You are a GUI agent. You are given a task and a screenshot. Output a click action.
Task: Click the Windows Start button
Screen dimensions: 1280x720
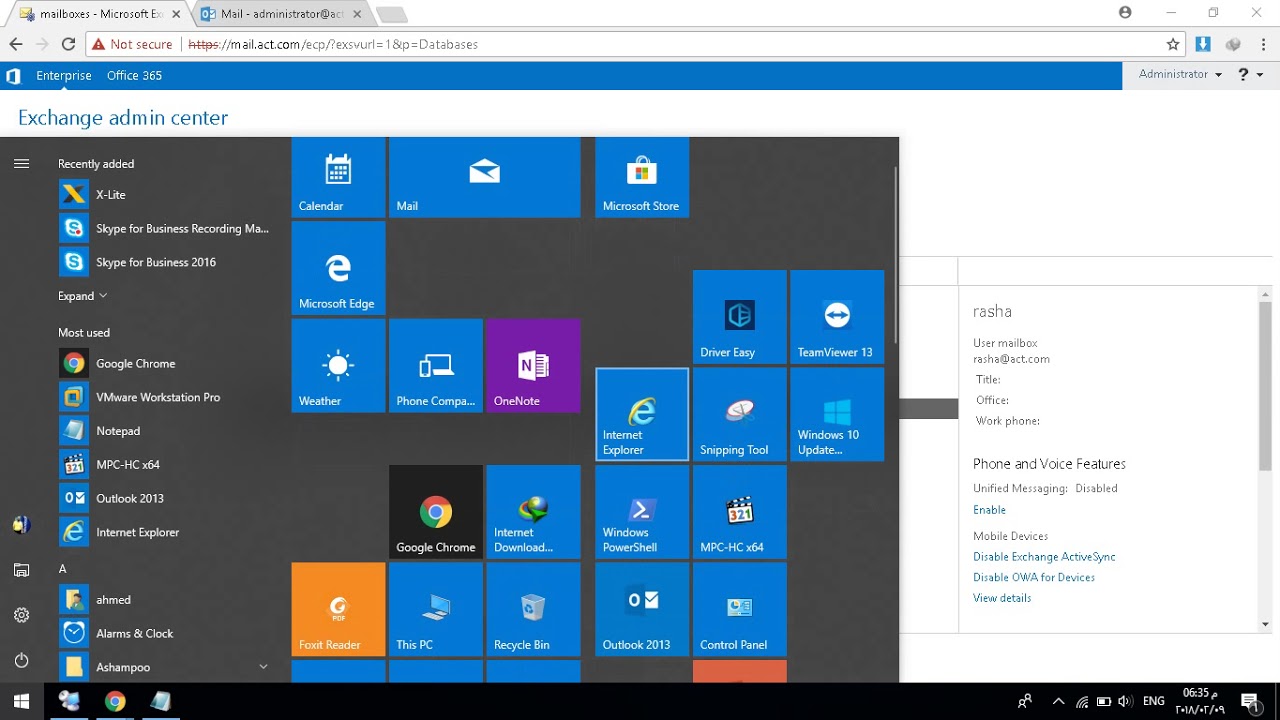click(22, 701)
